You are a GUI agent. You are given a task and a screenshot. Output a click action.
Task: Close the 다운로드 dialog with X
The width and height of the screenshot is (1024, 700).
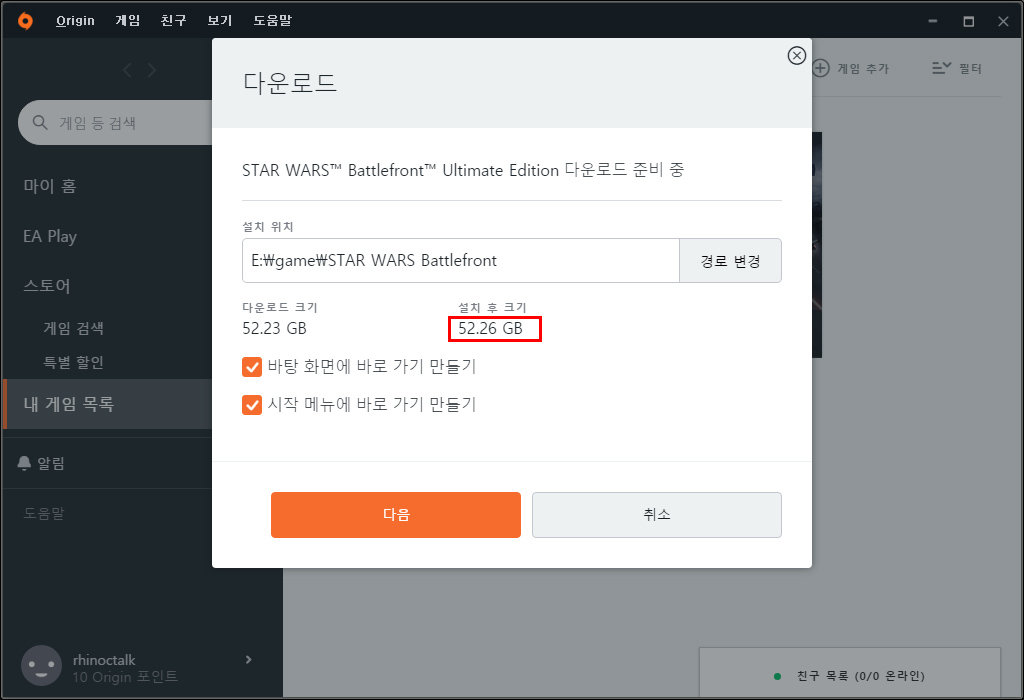click(x=796, y=56)
